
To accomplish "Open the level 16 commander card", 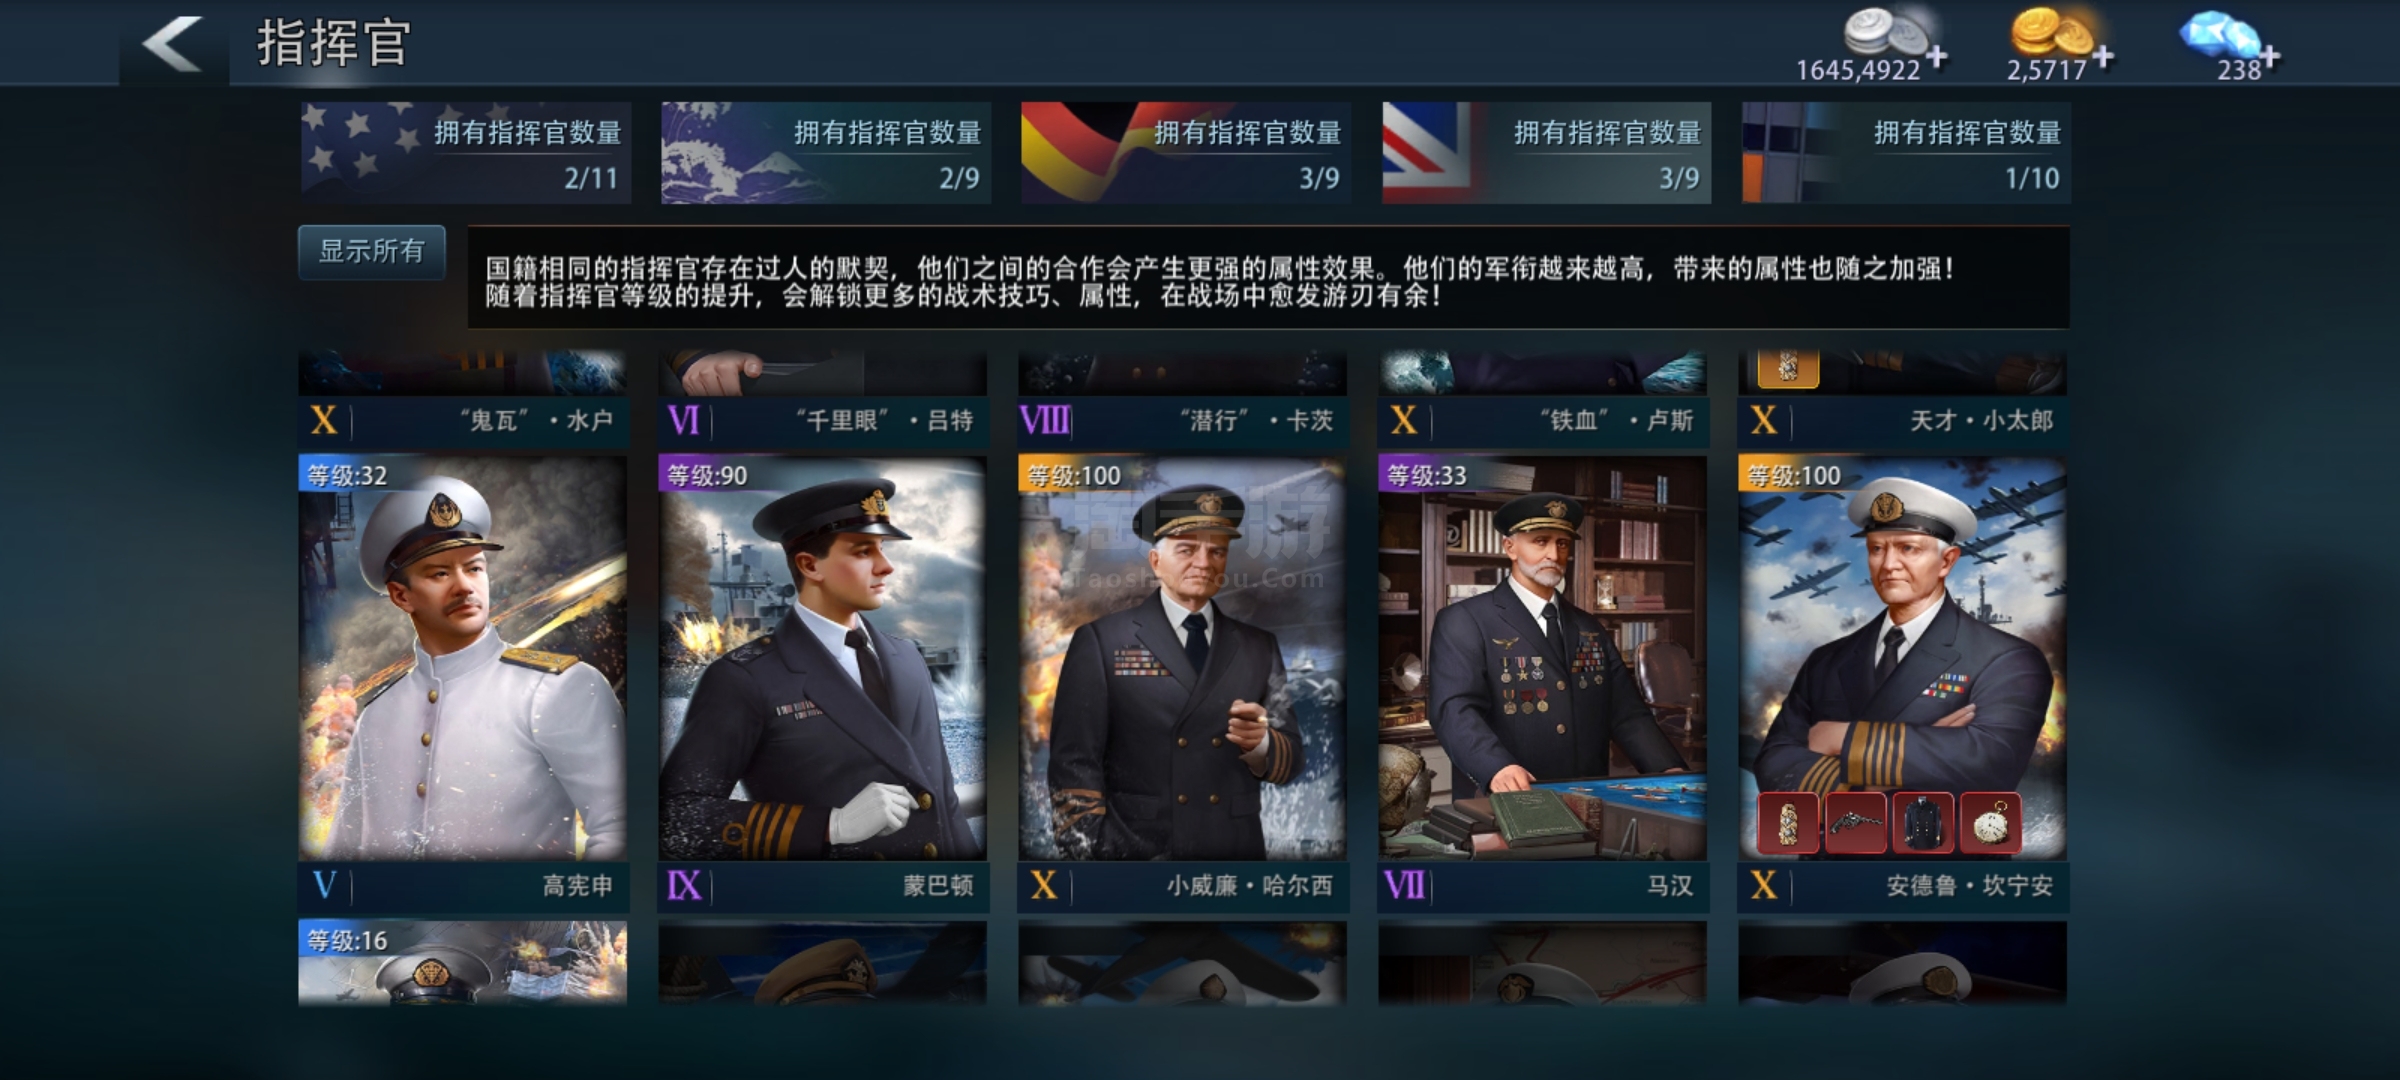I will [x=463, y=963].
